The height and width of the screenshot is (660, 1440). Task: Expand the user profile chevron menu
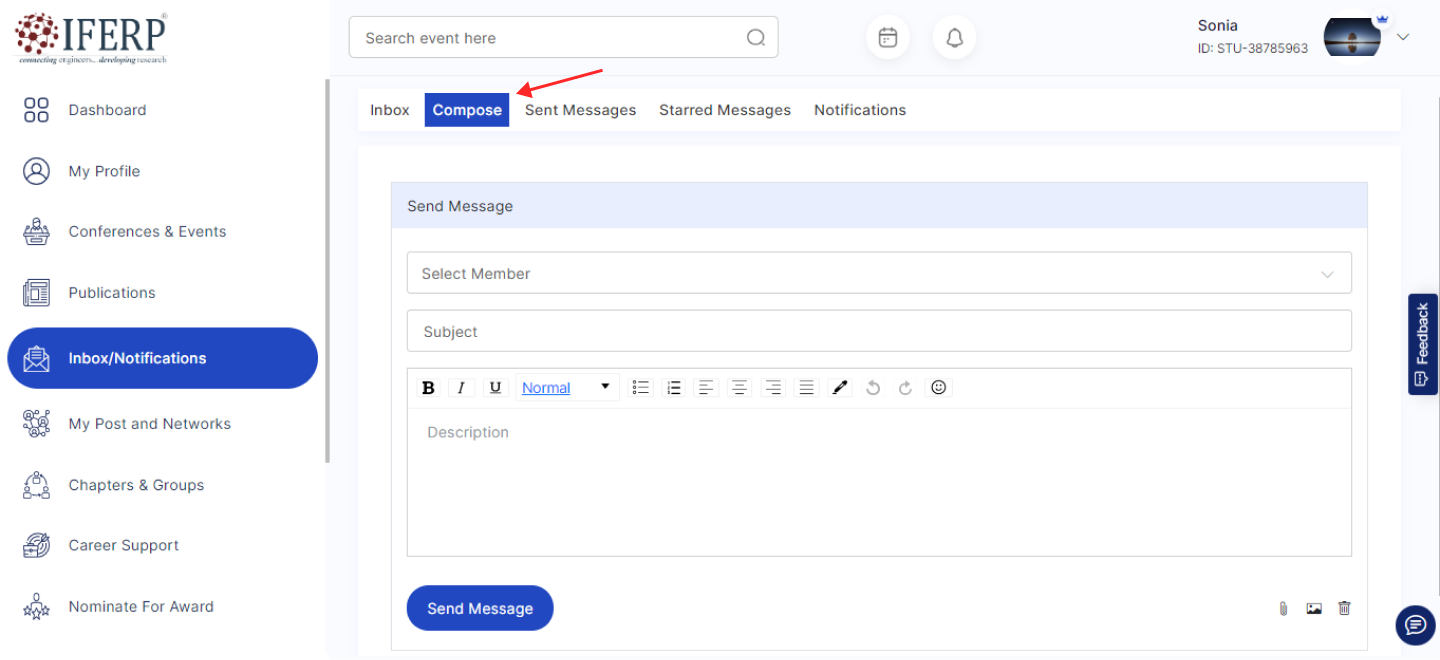tap(1403, 37)
